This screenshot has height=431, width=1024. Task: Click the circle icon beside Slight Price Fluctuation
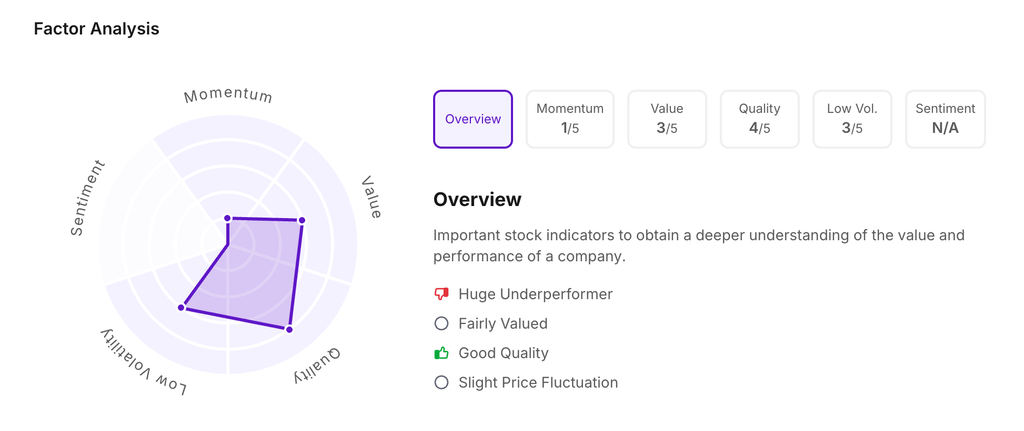click(x=441, y=383)
